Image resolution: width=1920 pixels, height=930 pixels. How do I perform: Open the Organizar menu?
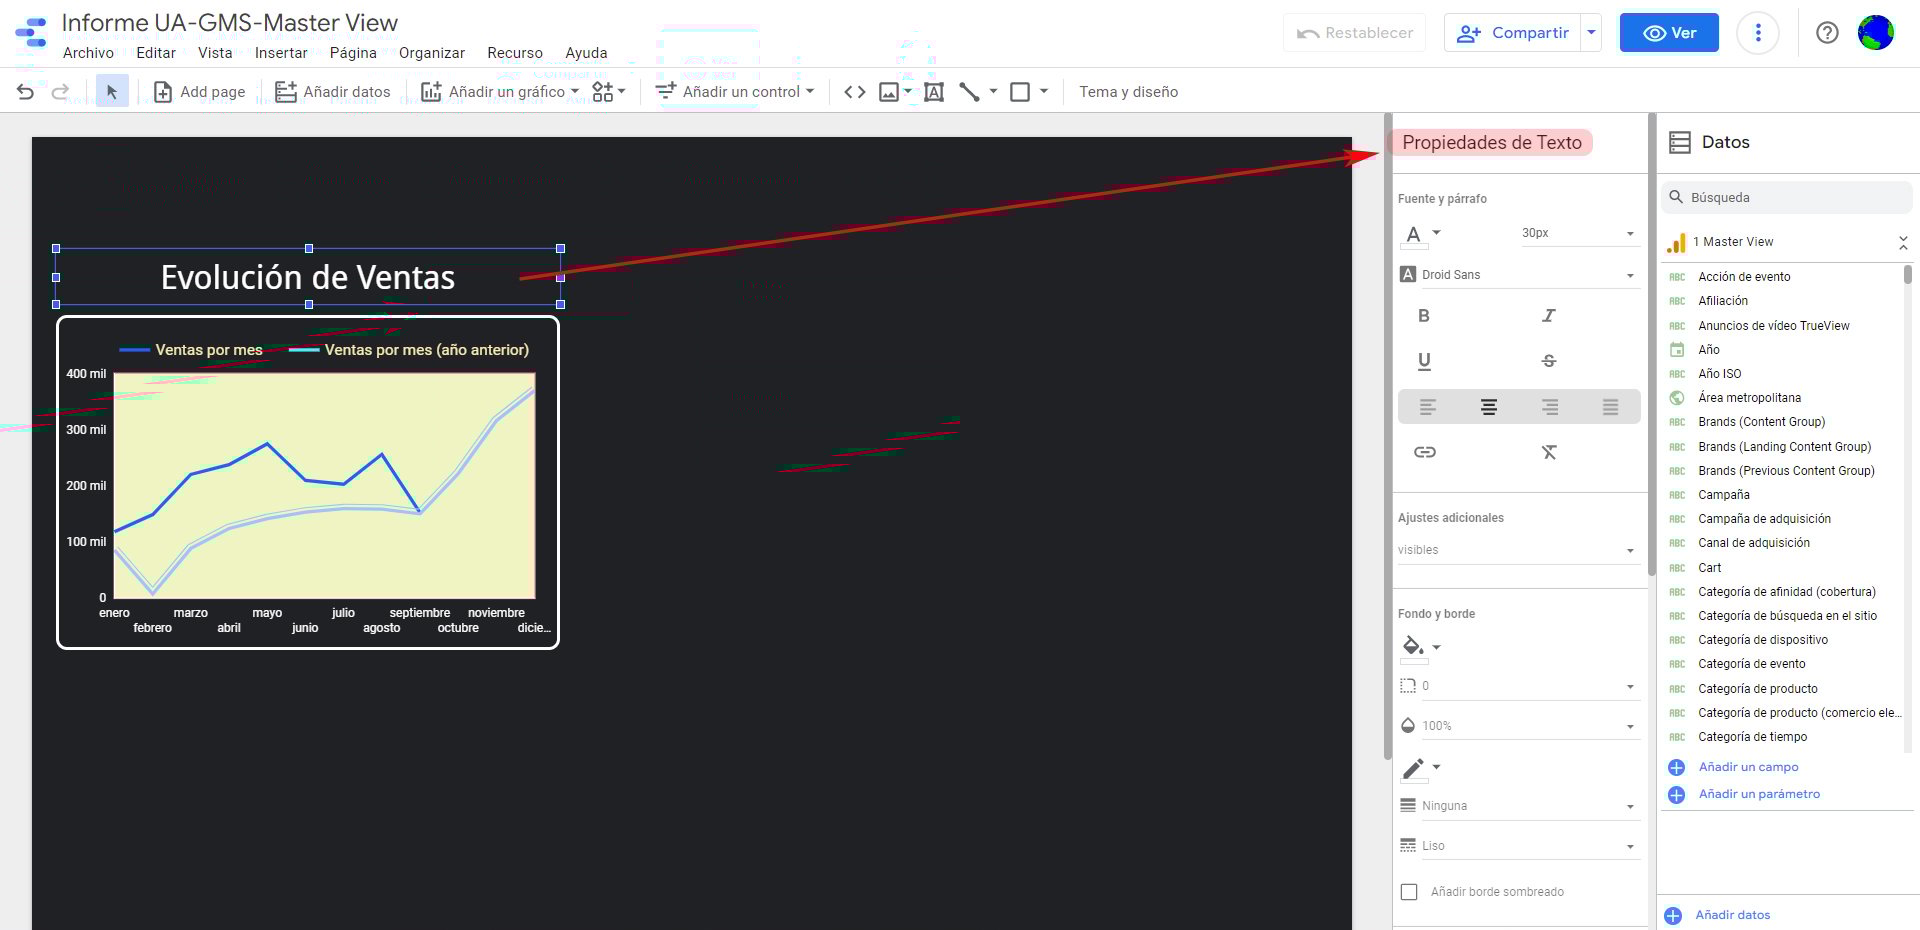432,53
